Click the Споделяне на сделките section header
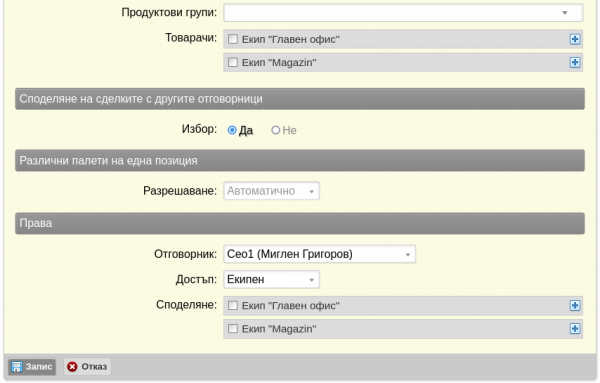The image size is (600, 383). point(300,99)
